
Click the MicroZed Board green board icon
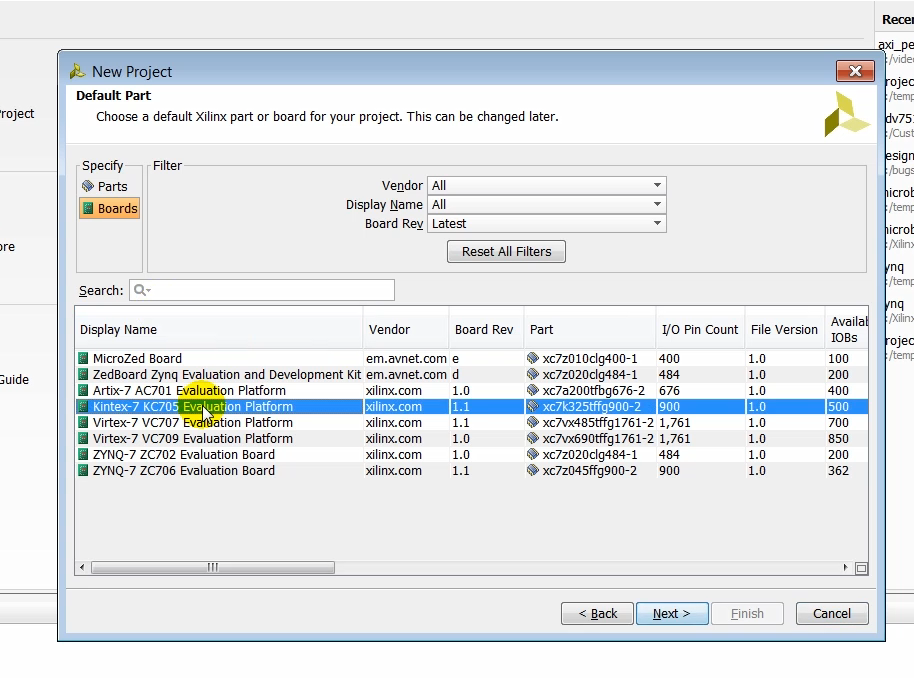(x=84, y=359)
